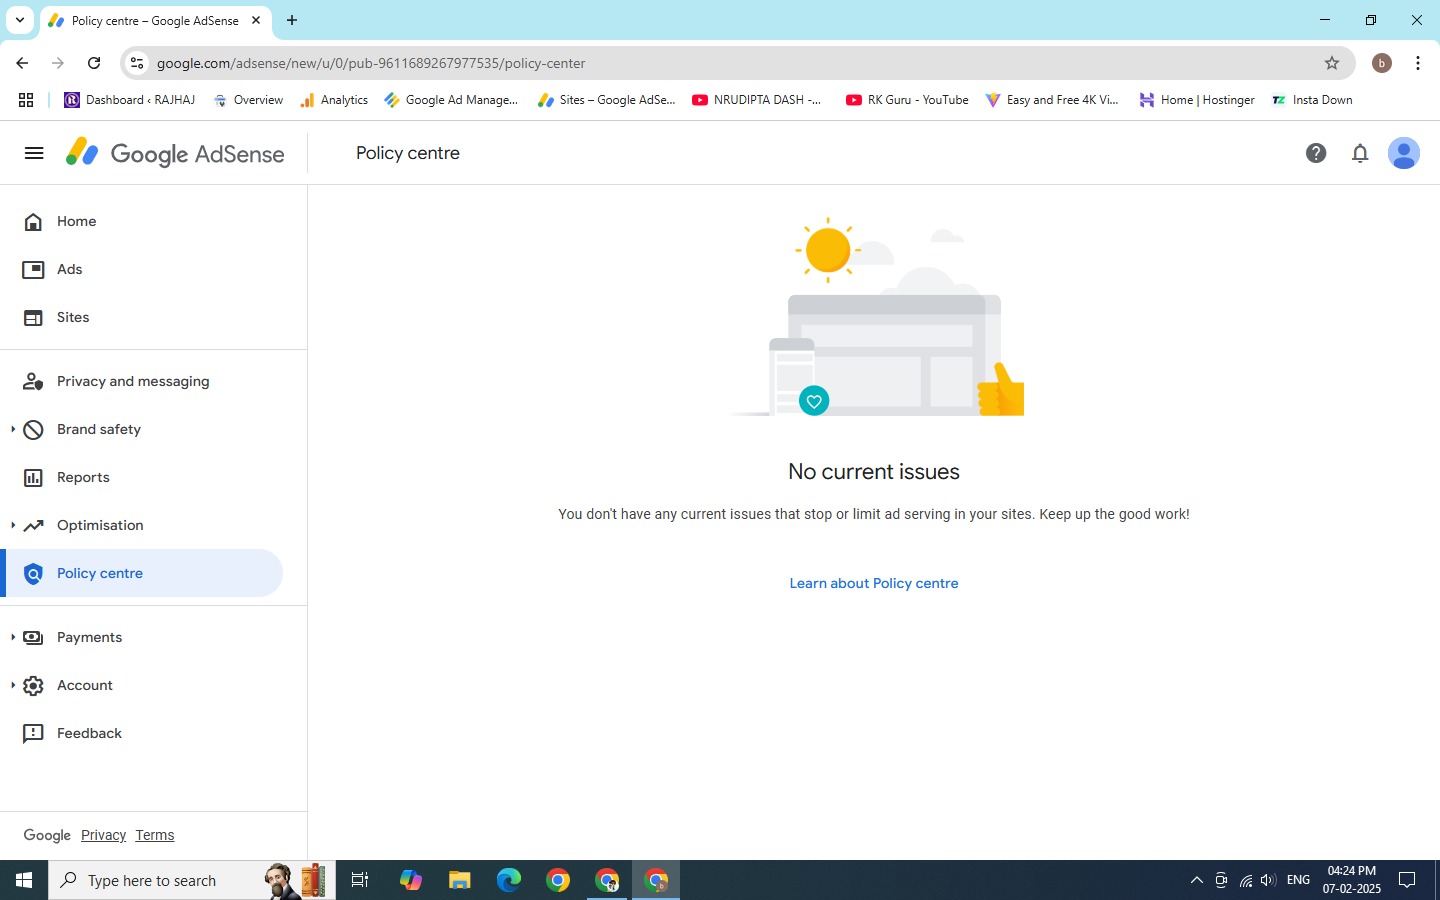Open the Chrome apps grid bookmark

[26, 100]
